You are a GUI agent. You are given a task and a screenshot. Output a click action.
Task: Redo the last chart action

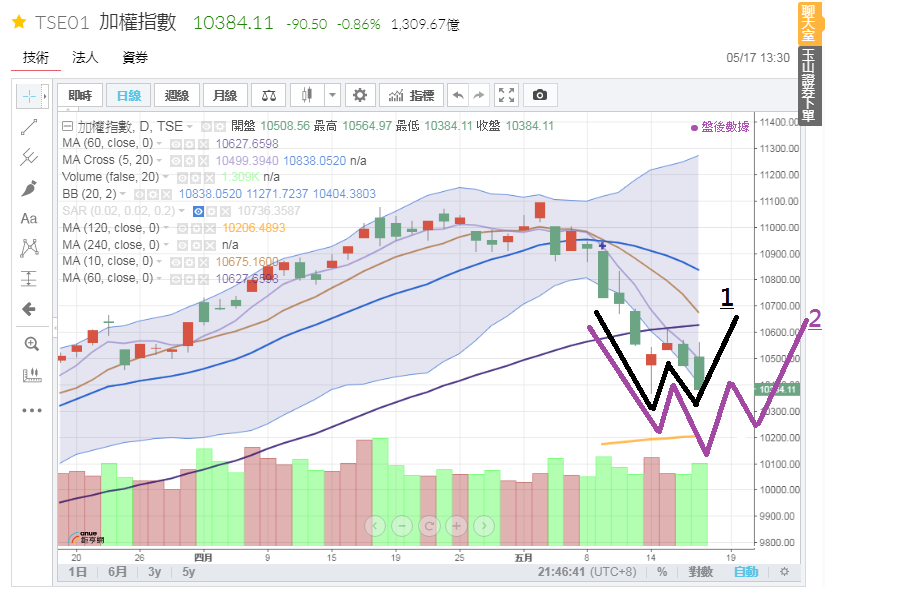click(x=479, y=95)
